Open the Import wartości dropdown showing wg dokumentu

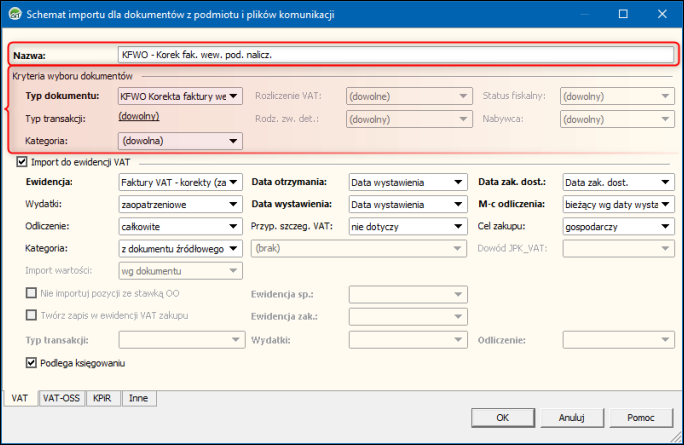pos(180,271)
